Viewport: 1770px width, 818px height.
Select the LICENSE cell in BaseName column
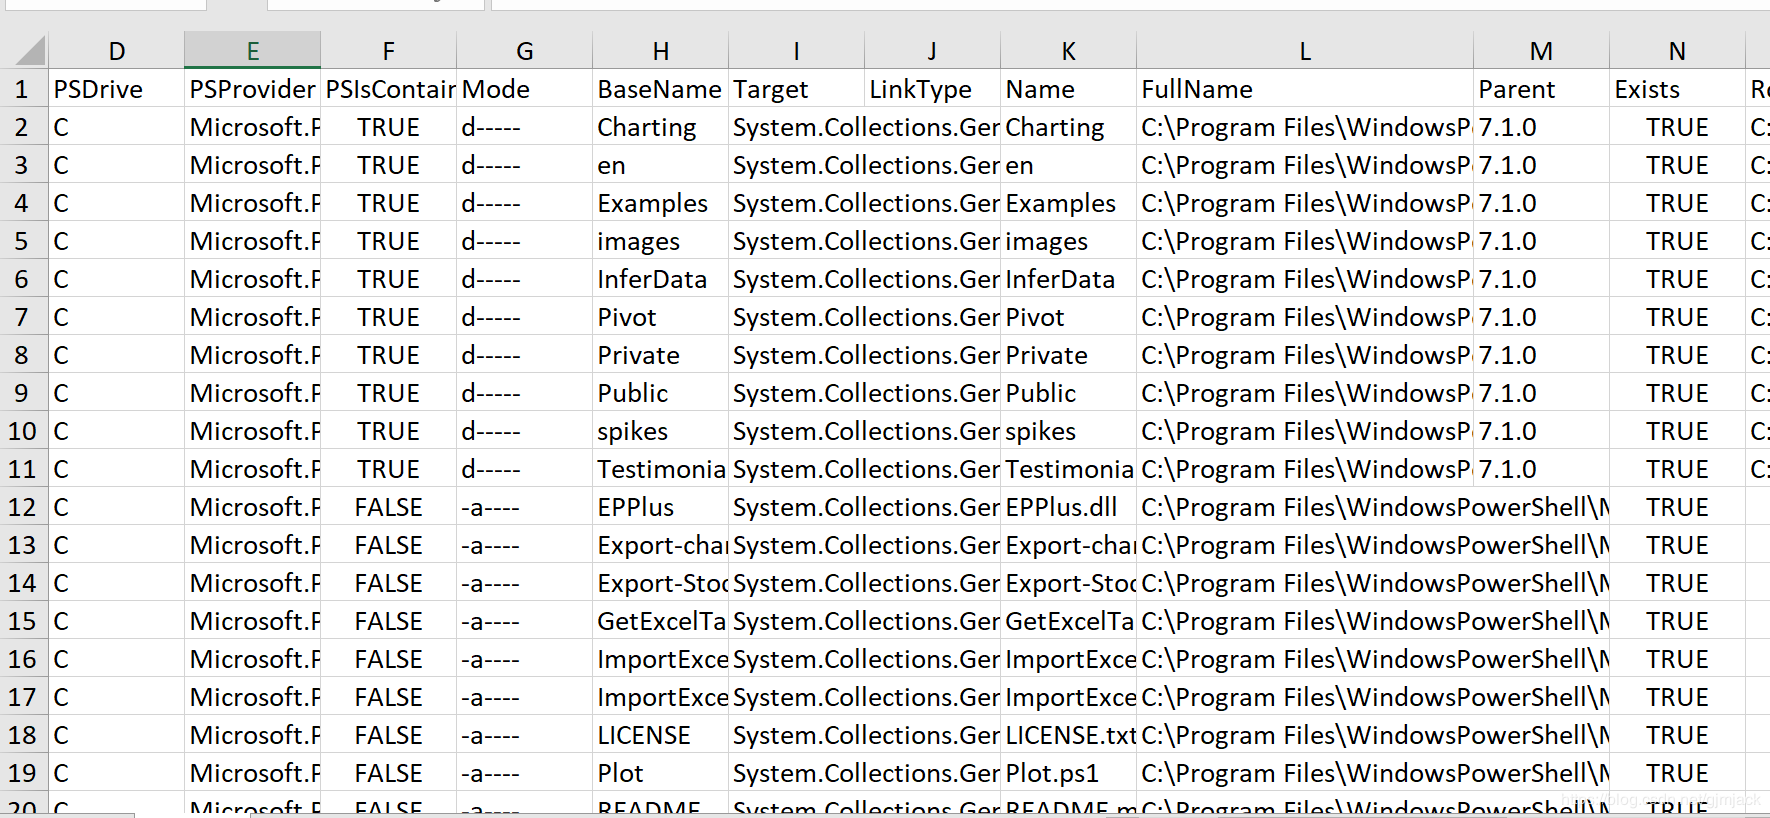661,735
